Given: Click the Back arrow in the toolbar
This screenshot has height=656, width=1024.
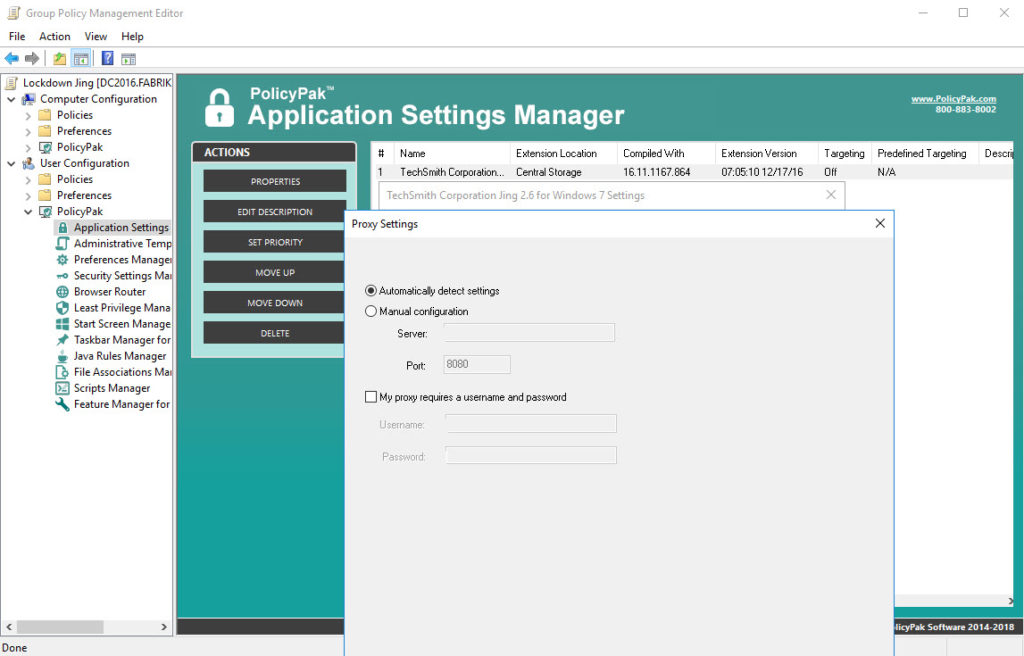Looking at the screenshot, I should click(x=12, y=59).
